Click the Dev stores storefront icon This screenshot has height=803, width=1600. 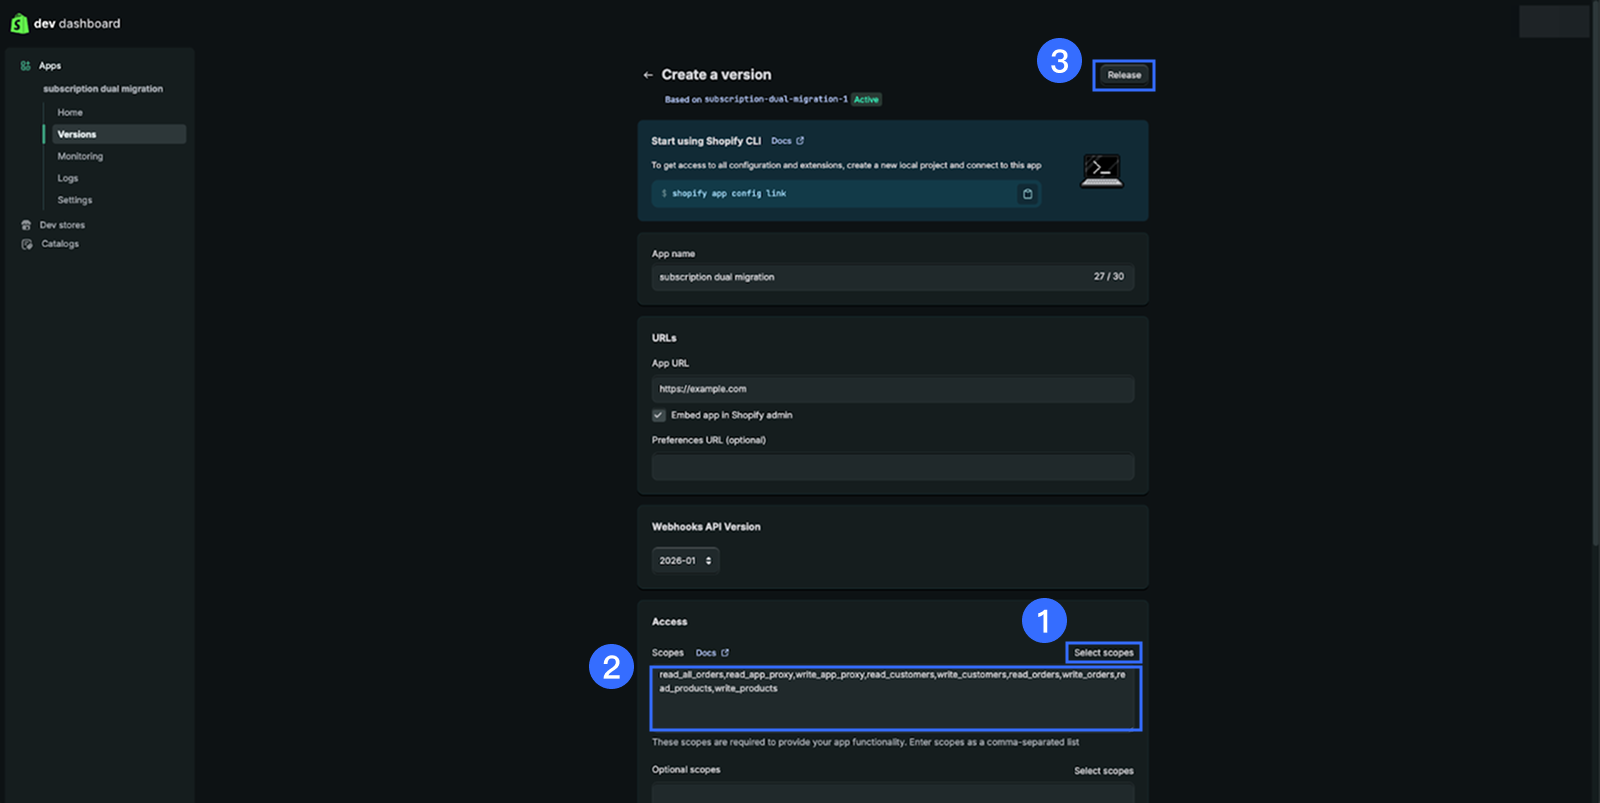coord(26,225)
